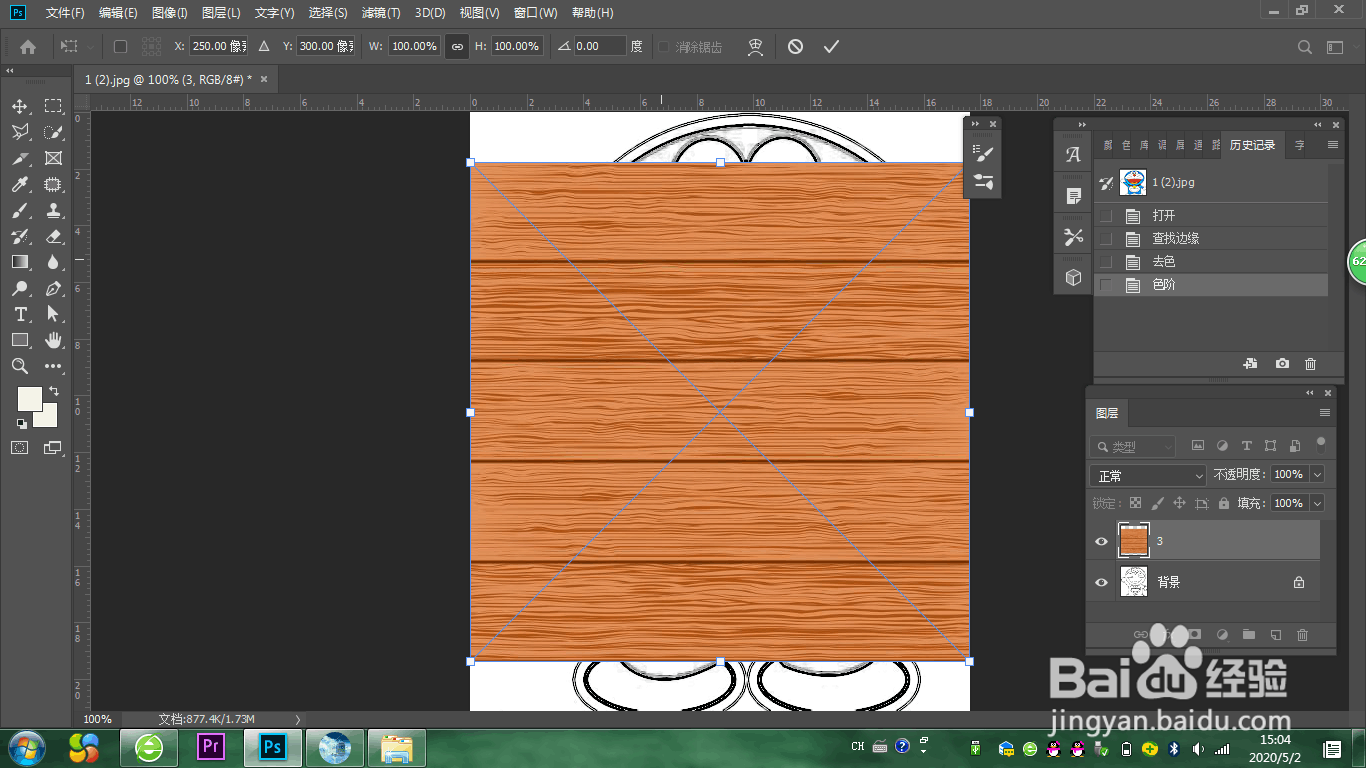
Task: Toggle maintain aspect ratio link
Action: pyautogui.click(x=457, y=46)
